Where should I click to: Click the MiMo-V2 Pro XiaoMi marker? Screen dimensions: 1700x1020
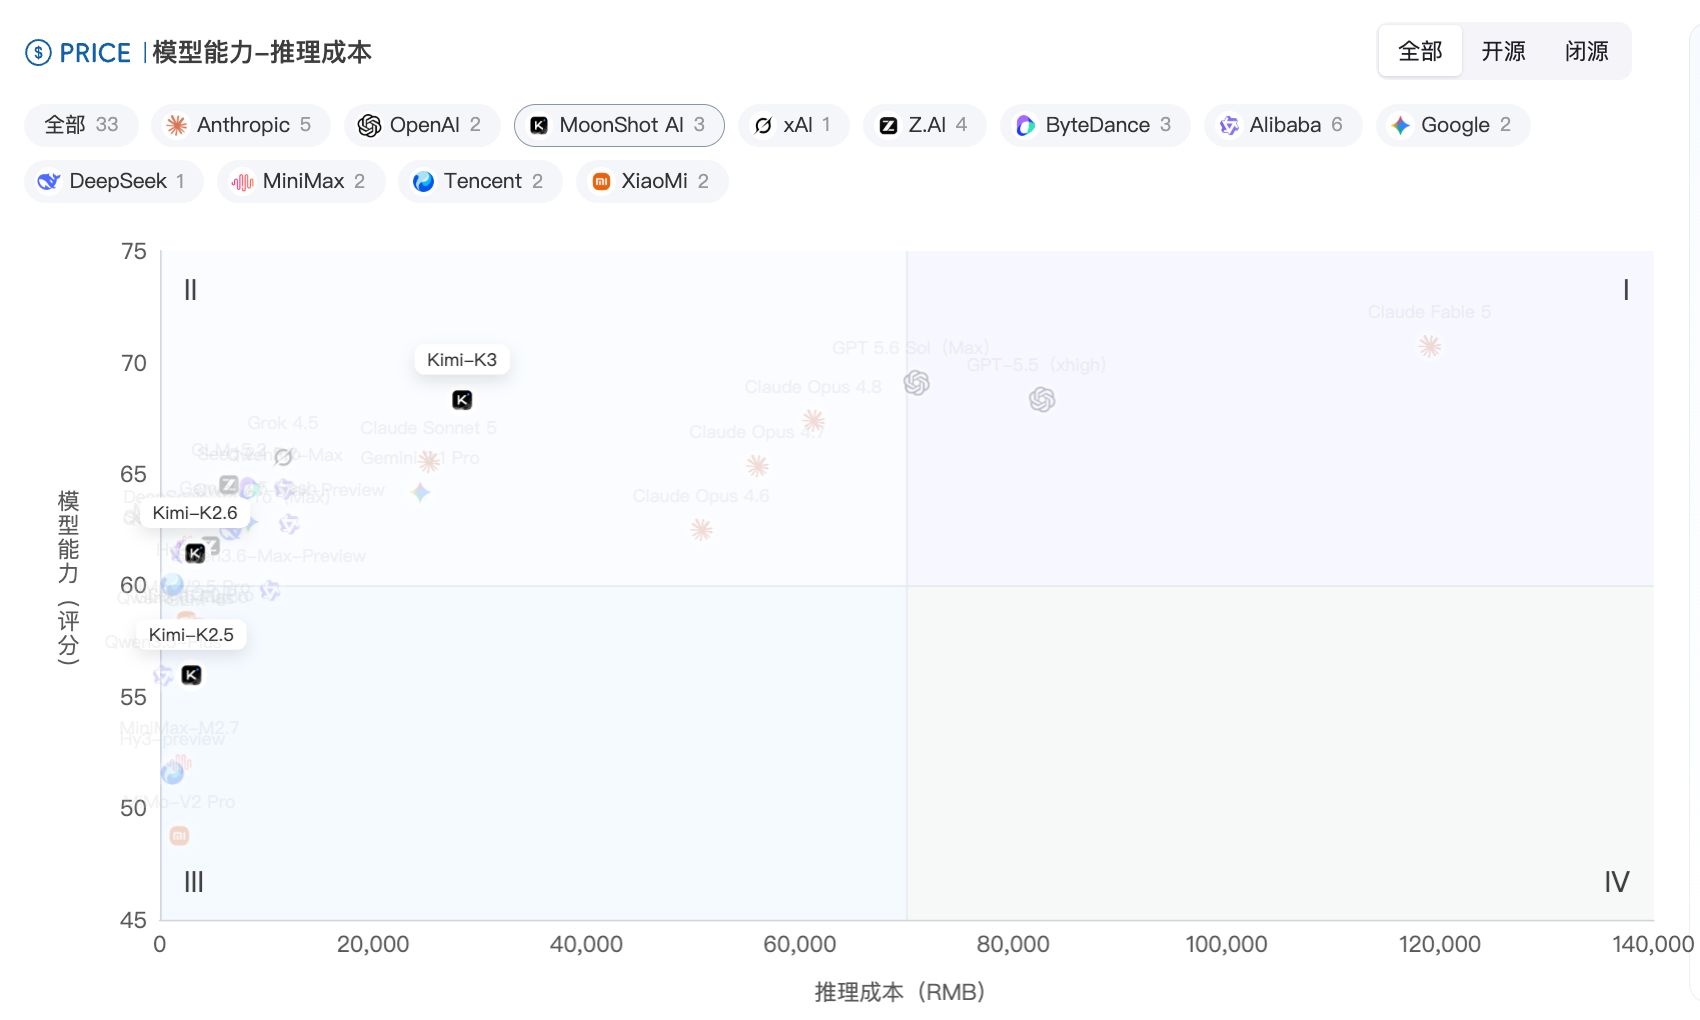(x=179, y=836)
